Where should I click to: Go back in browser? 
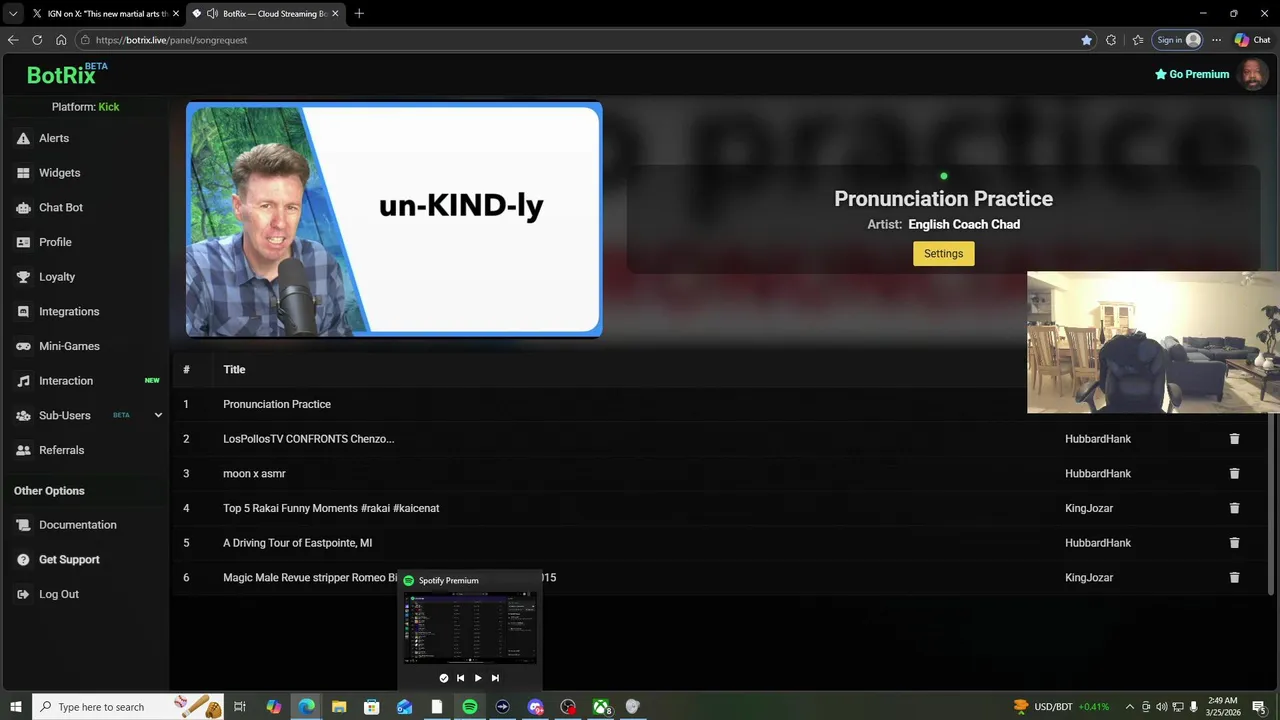click(13, 40)
